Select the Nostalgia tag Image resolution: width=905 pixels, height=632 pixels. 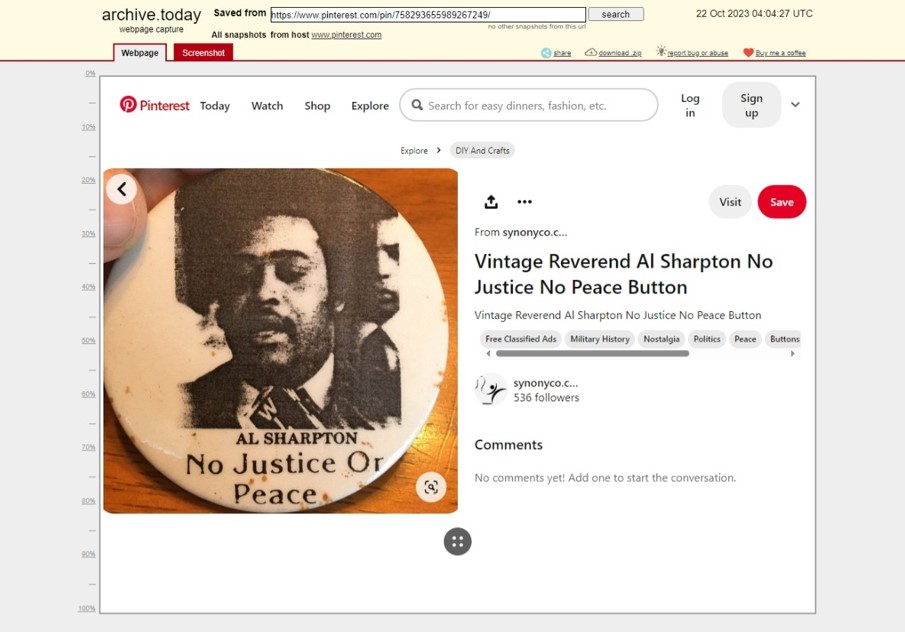point(661,339)
